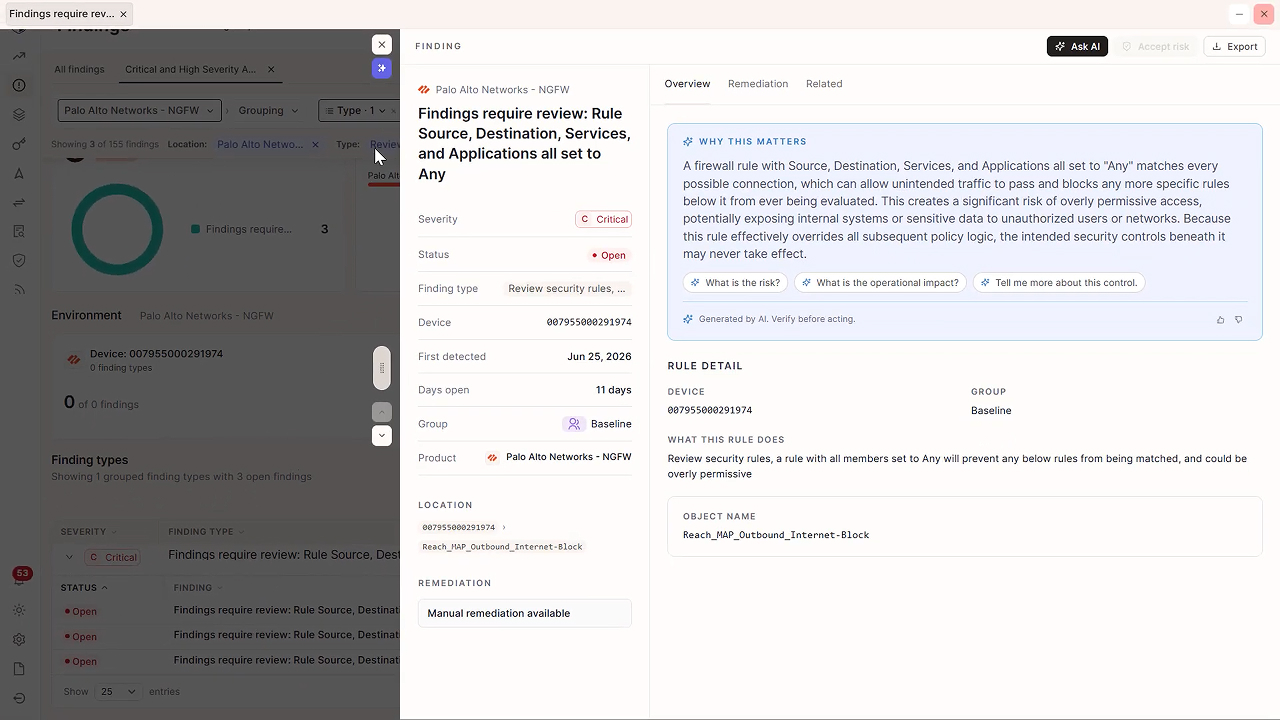Open the feed signal icon in sidebar
The image size is (1280, 720).
(x=19, y=290)
